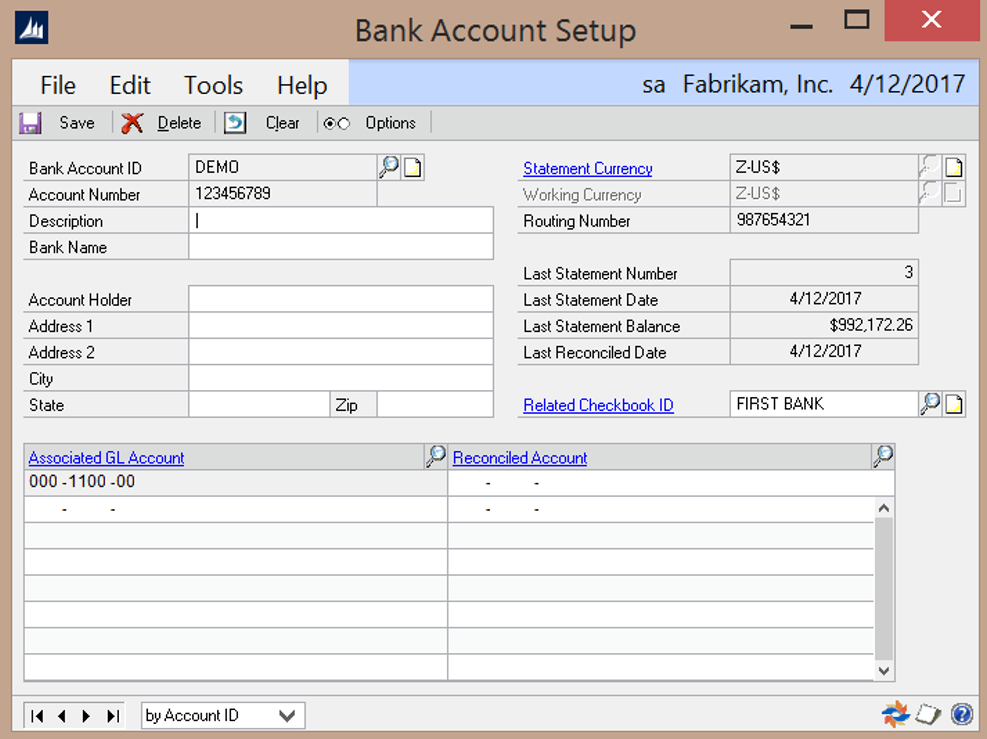The width and height of the screenshot is (987, 739).
Task: Click the Save floppy disk icon
Action: 30,123
